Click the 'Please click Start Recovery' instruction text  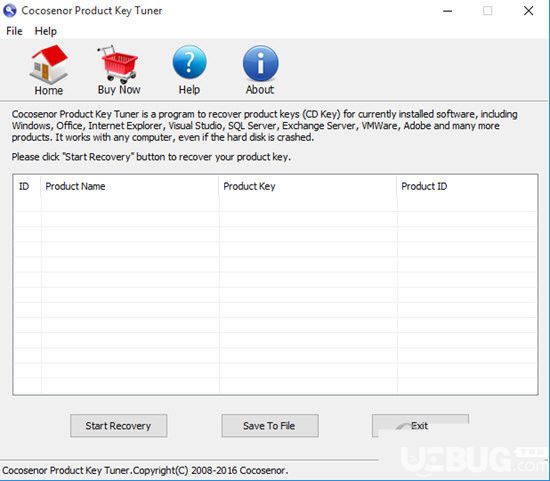151,157
